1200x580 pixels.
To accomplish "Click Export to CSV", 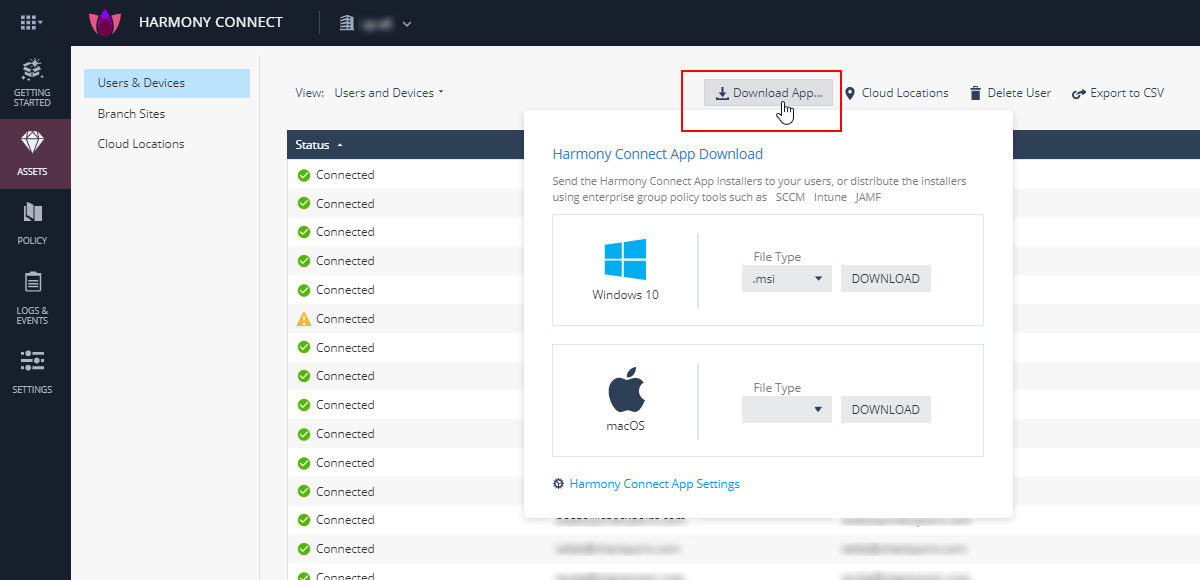I will tap(1118, 93).
